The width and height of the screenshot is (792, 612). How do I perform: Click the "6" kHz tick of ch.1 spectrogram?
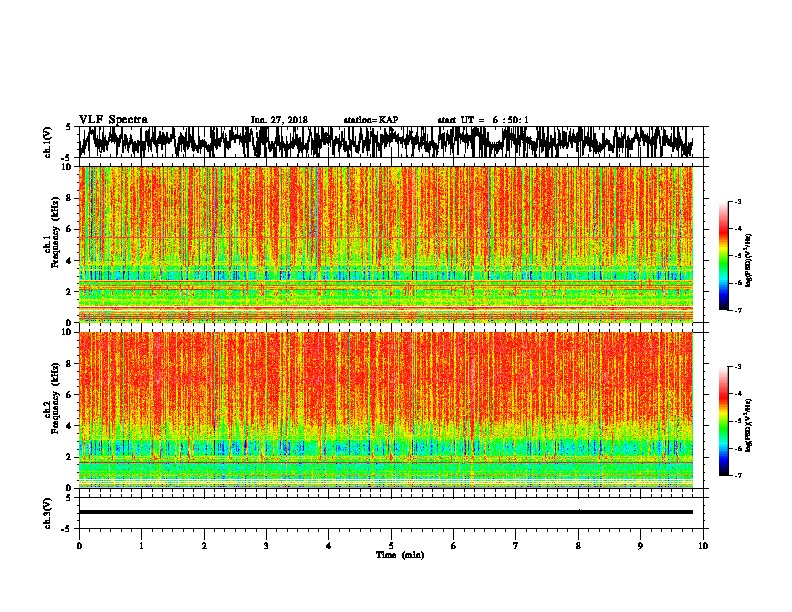click(x=70, y=230)
